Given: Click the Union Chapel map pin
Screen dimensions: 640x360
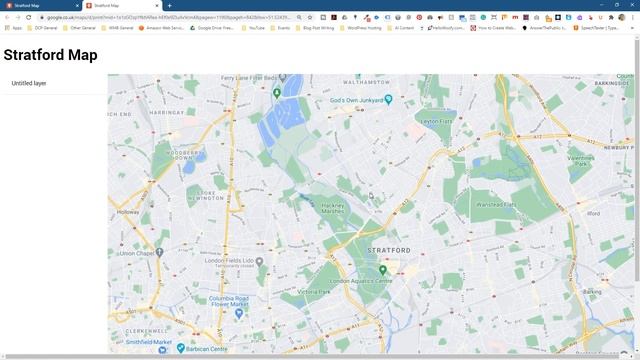Looking at the screenshot, I should [160, 253].
